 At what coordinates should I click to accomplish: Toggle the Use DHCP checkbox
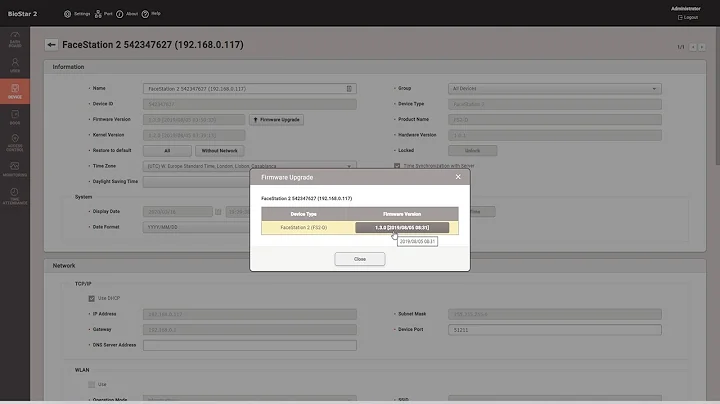91,298
